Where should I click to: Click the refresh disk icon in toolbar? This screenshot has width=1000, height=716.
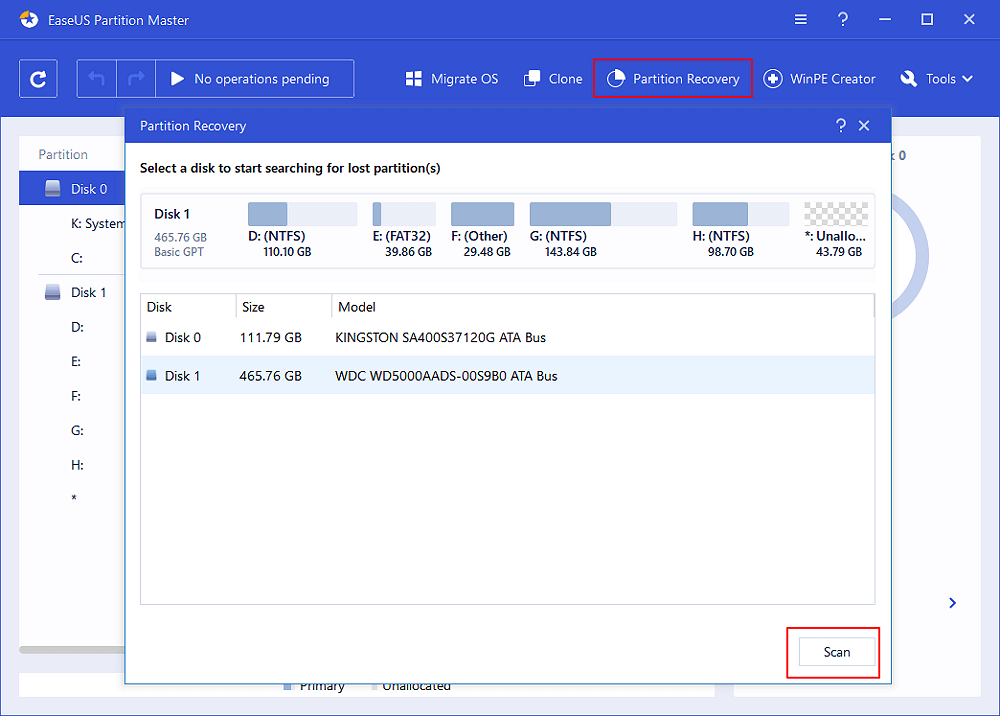coord(38,79)
